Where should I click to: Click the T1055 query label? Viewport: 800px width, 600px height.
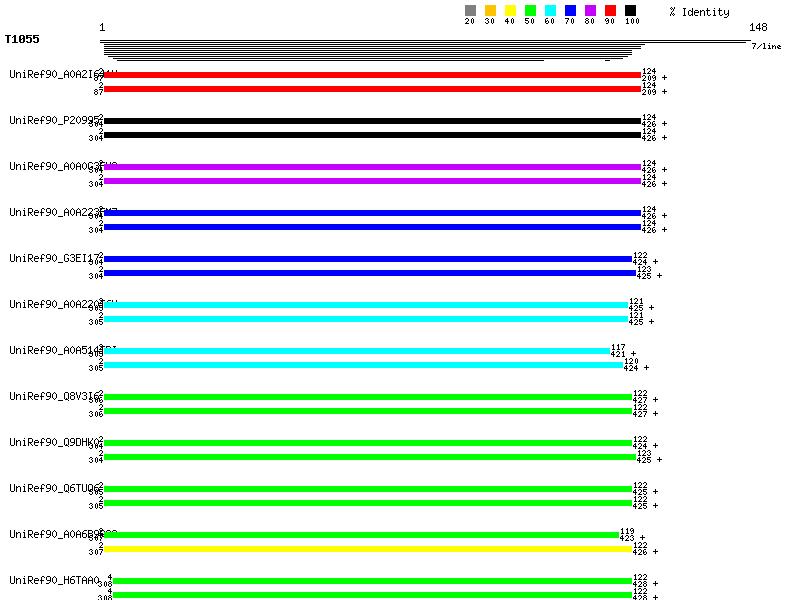coord(22,39)
